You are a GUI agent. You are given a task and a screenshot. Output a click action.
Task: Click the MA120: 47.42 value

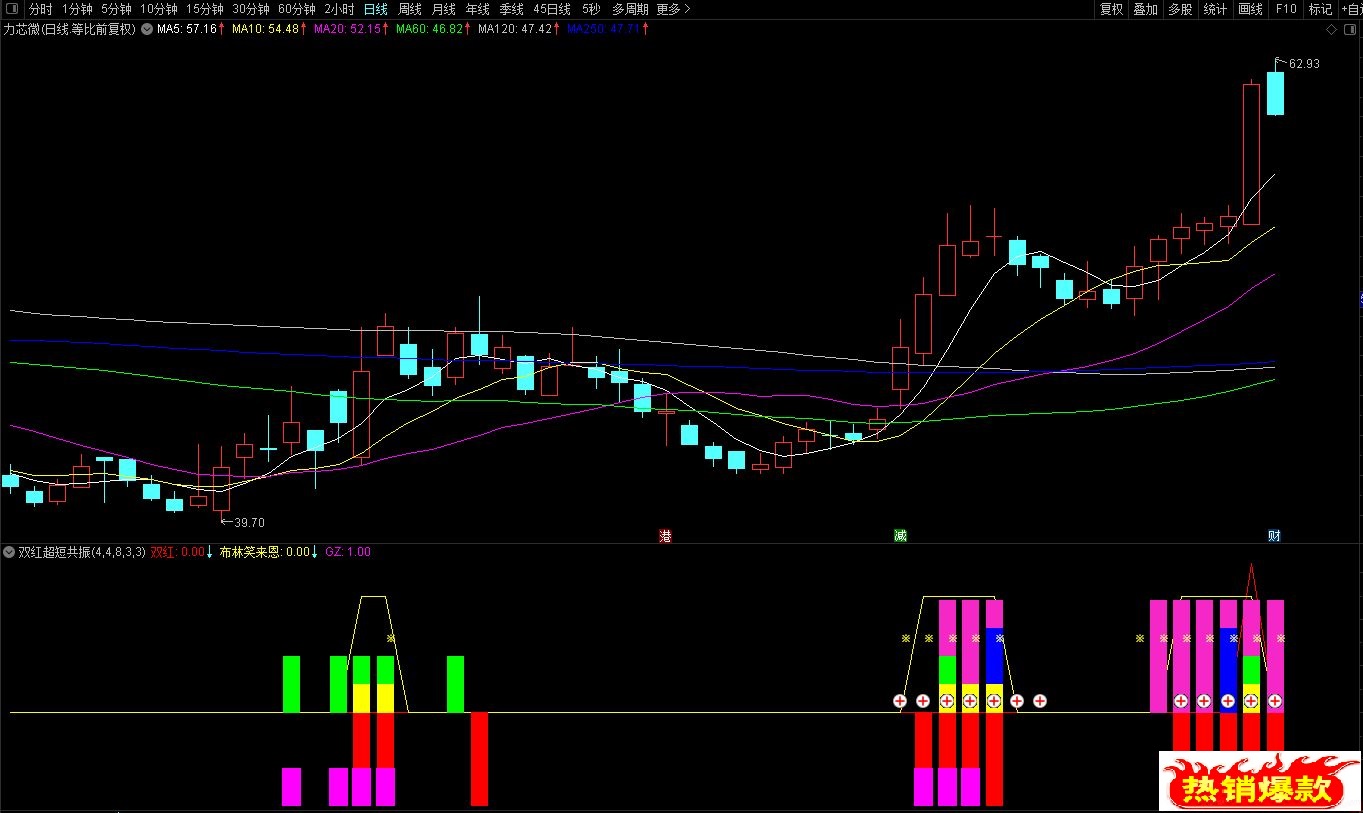pos(515,29)
